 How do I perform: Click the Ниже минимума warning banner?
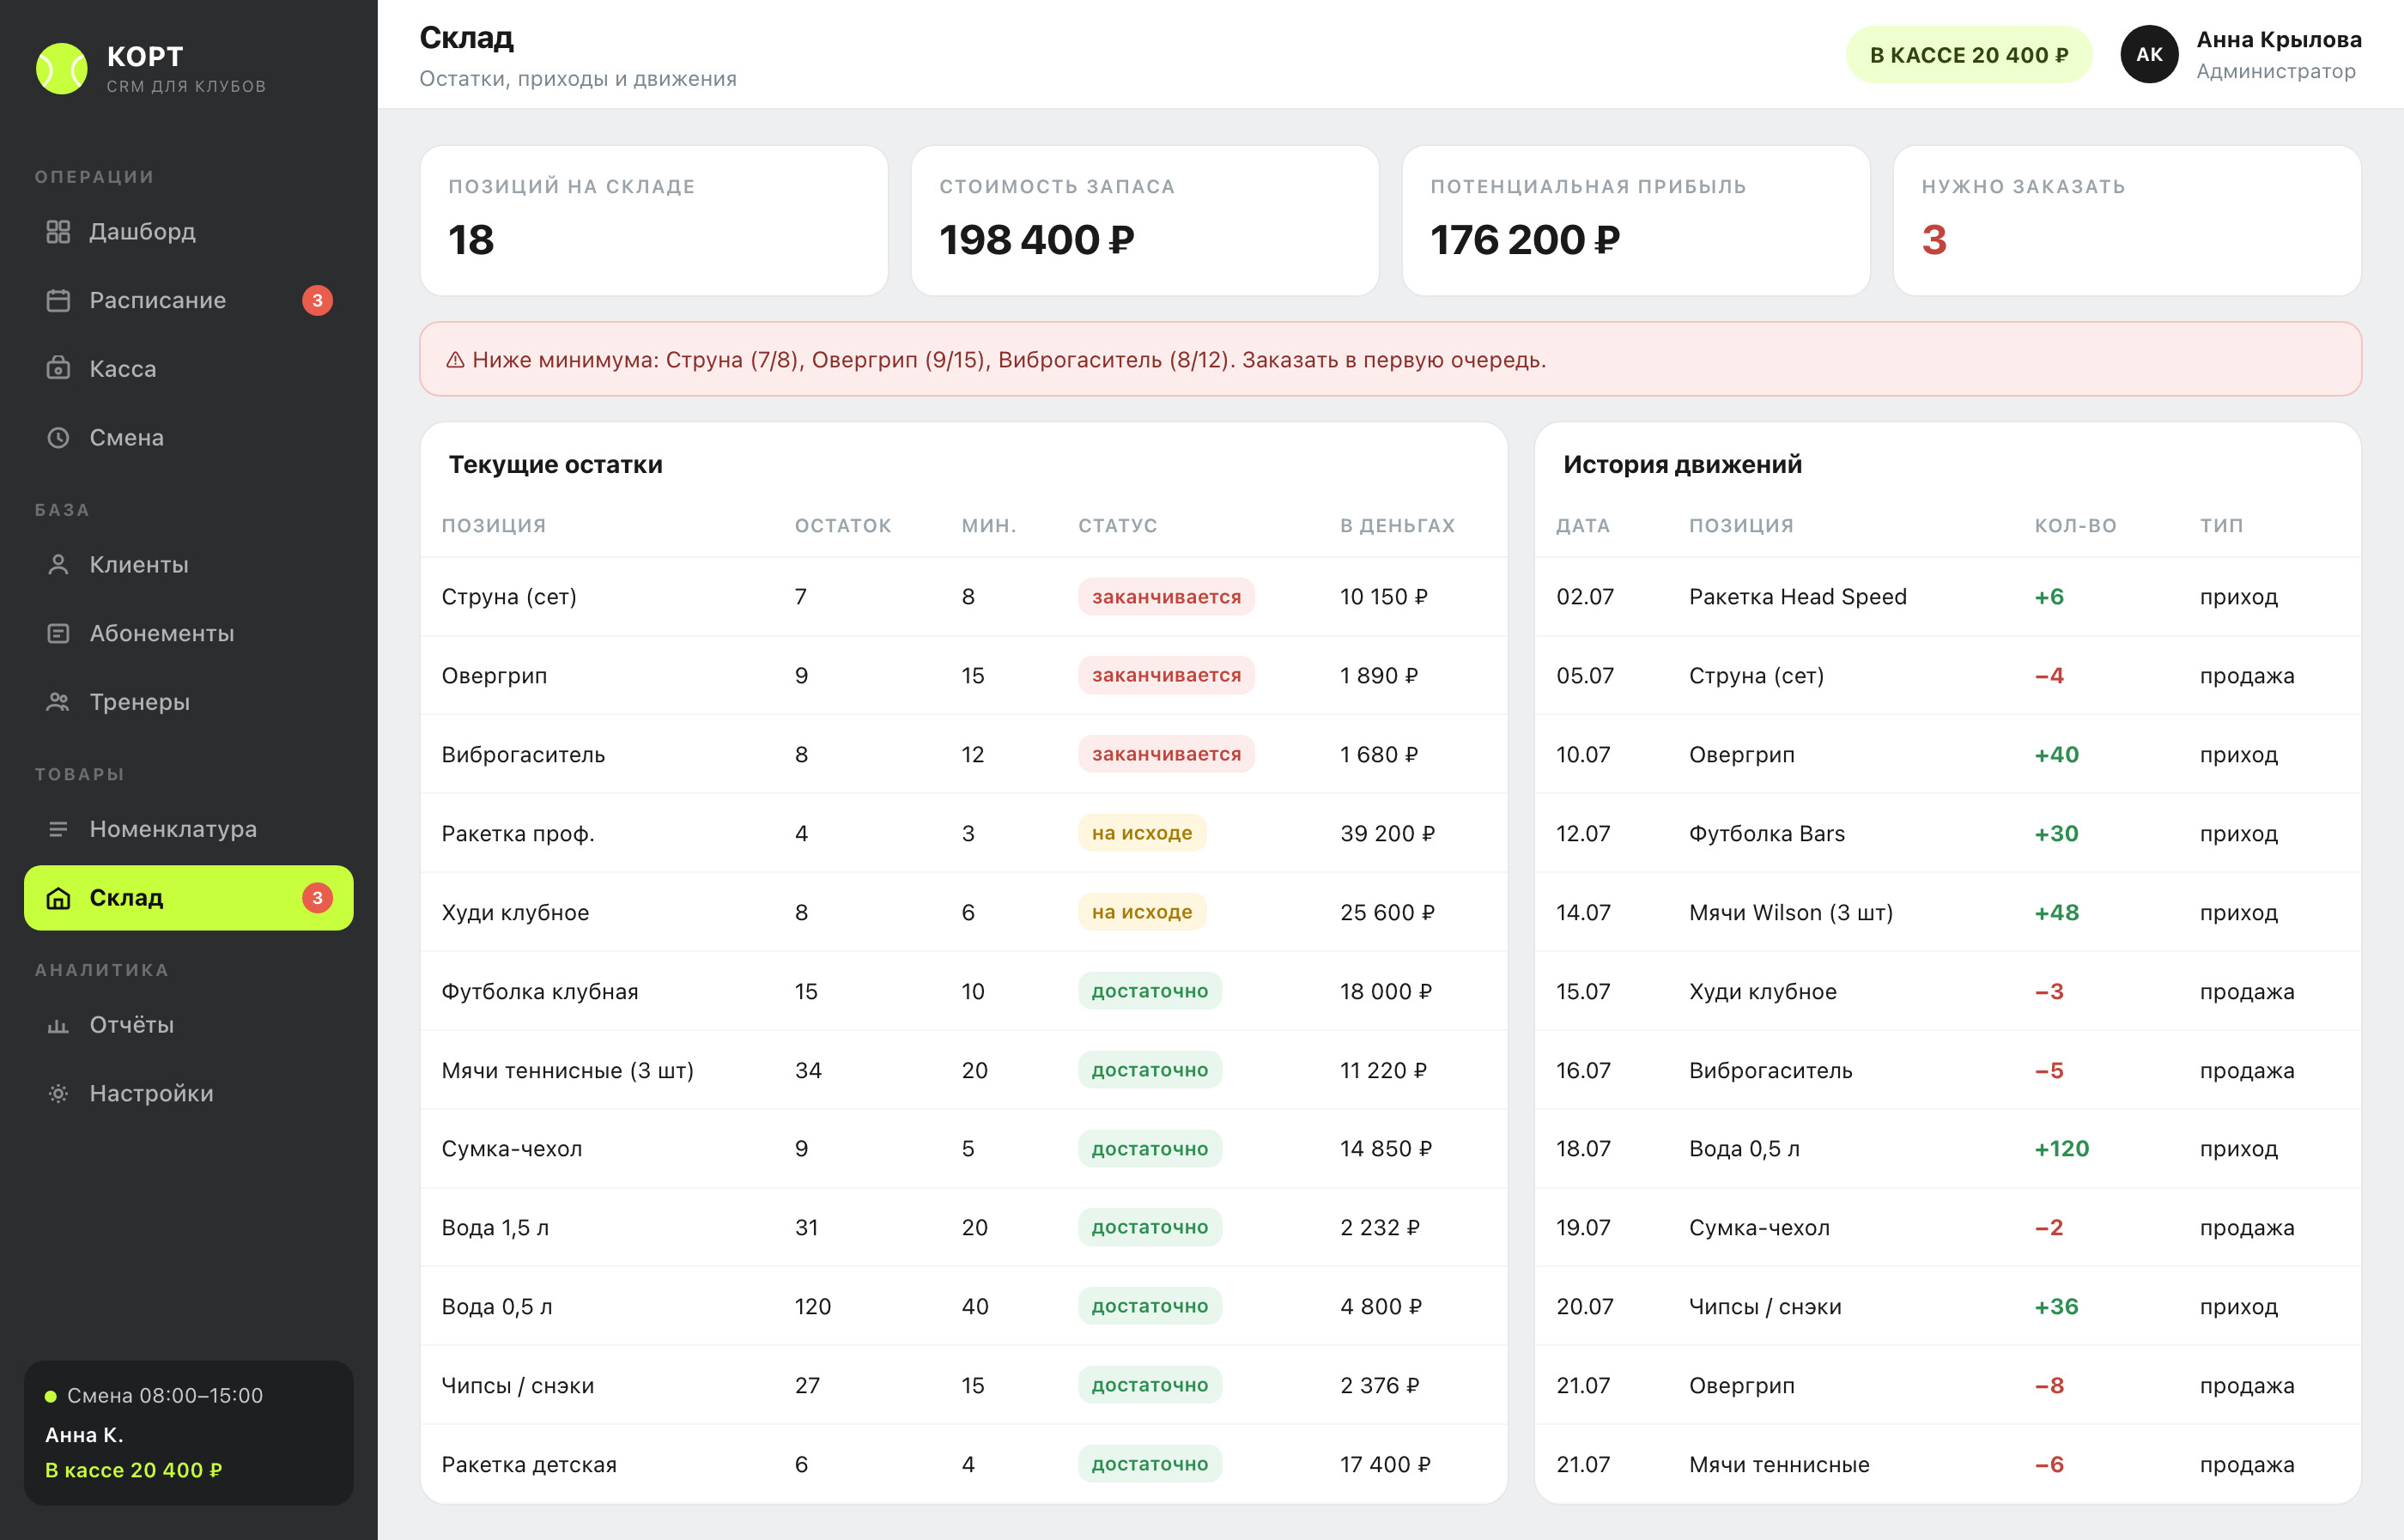1390,359
